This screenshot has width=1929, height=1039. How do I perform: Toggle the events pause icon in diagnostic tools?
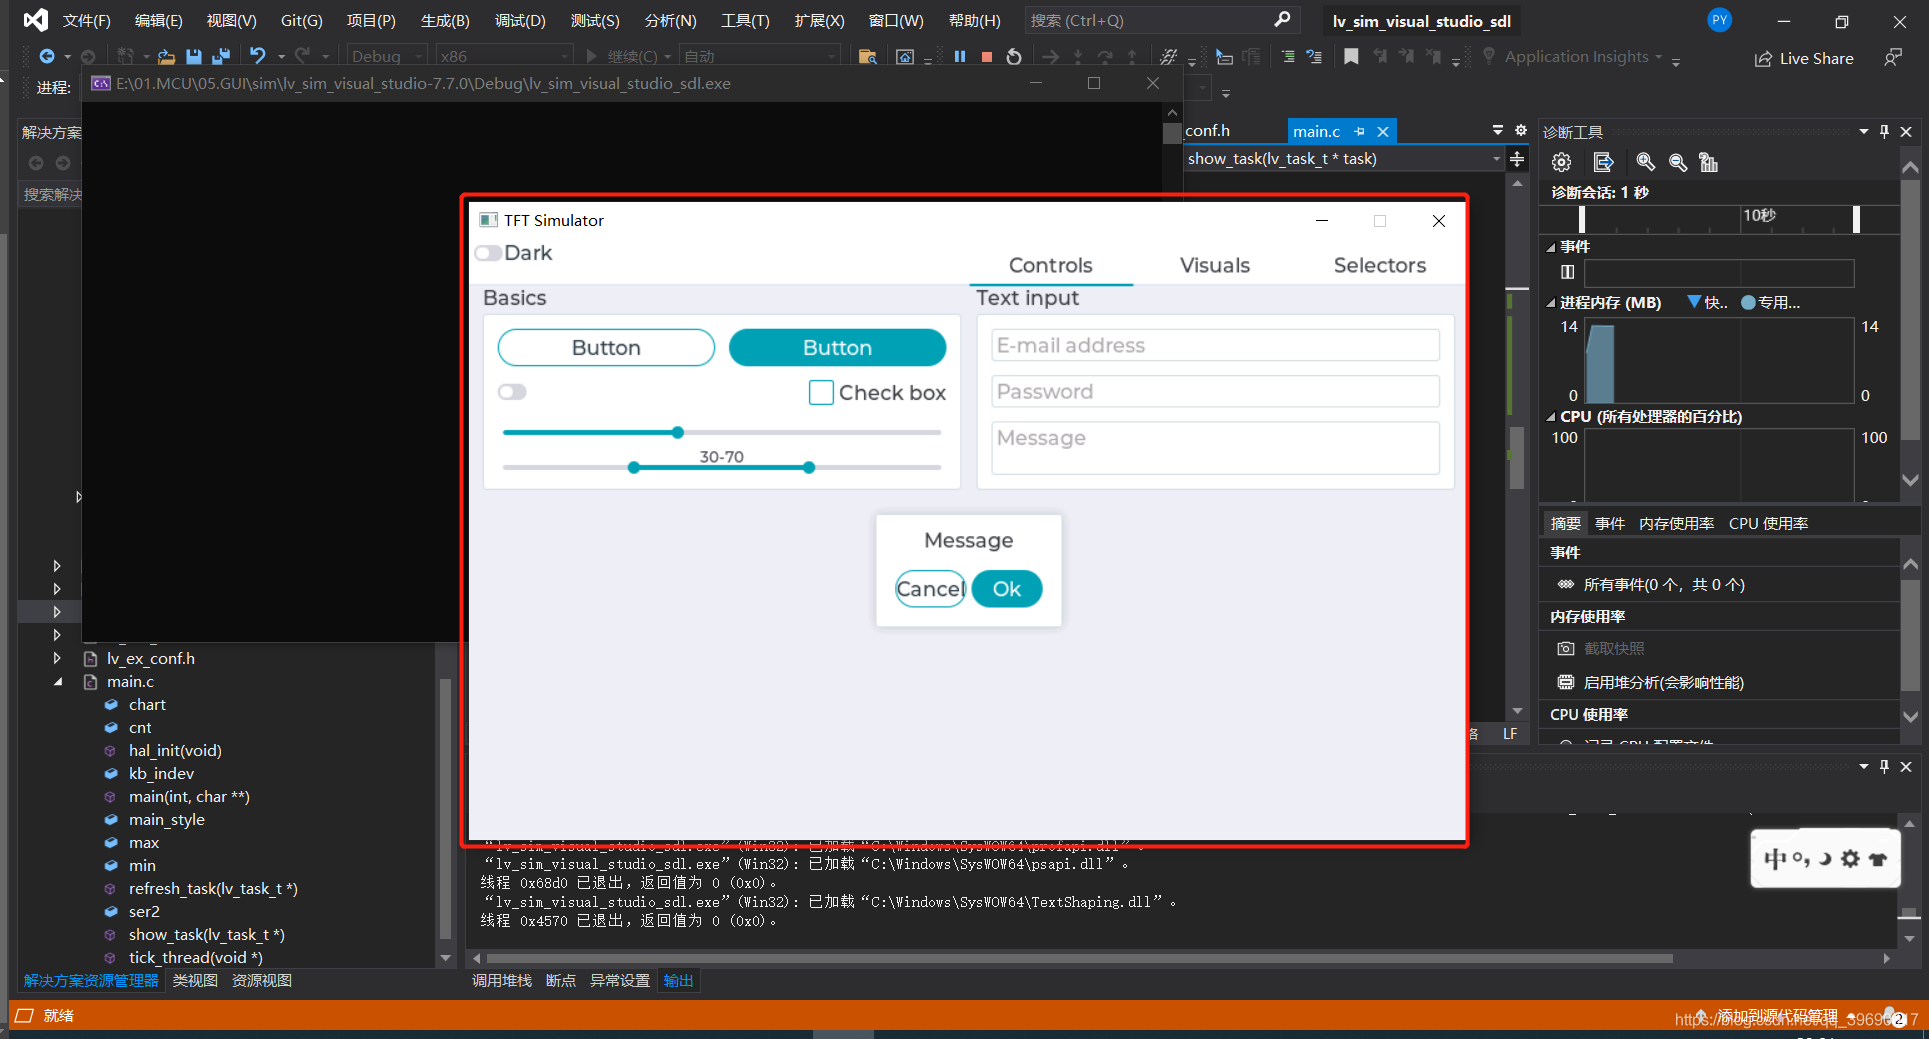click(1567, 272)
